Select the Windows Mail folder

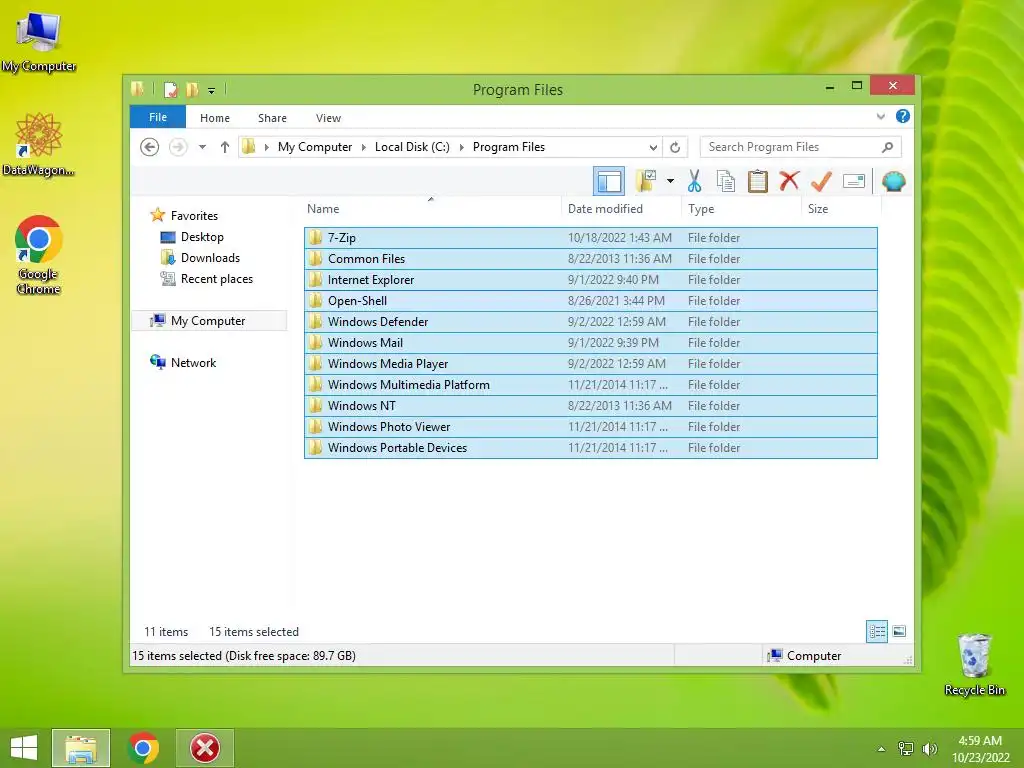[590, 342]
